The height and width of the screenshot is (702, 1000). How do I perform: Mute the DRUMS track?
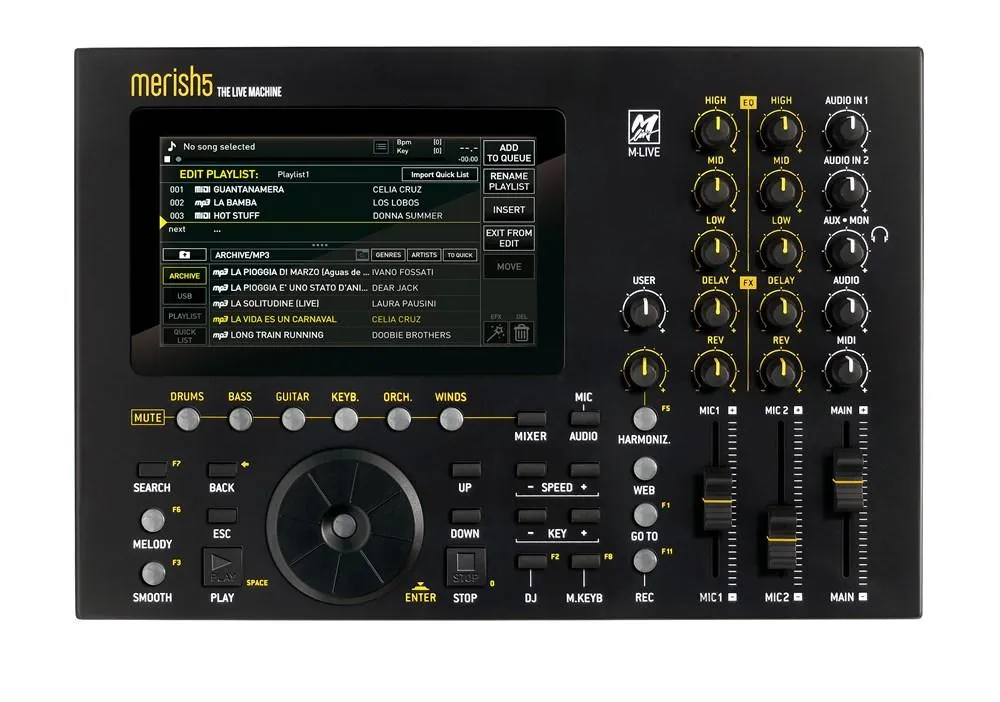pyautogui.click(x=187, y=419)
